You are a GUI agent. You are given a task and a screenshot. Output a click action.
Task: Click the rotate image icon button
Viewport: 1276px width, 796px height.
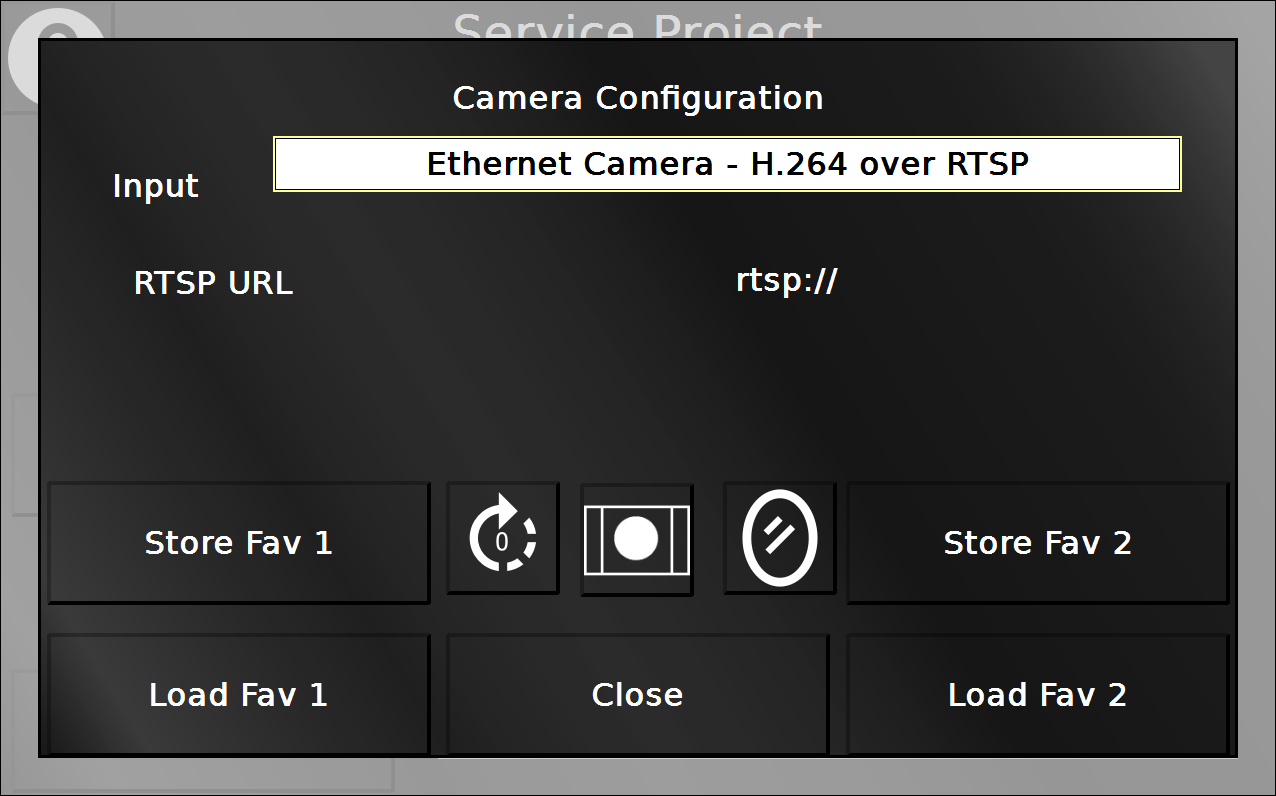click(x=502, y=538)
